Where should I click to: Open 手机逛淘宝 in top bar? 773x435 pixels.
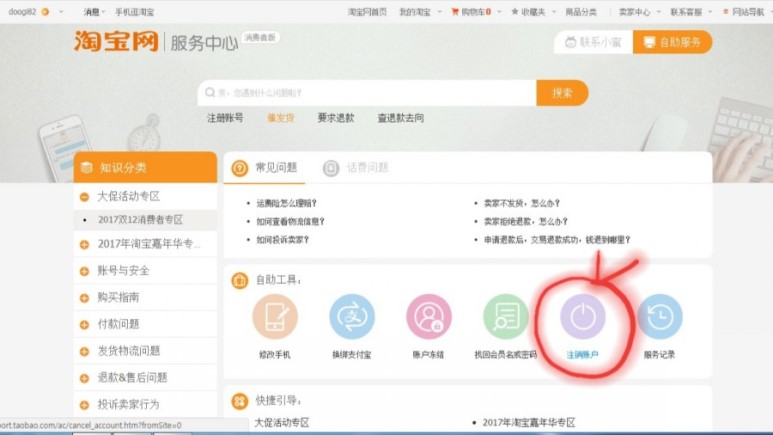[x=135, y=12]
